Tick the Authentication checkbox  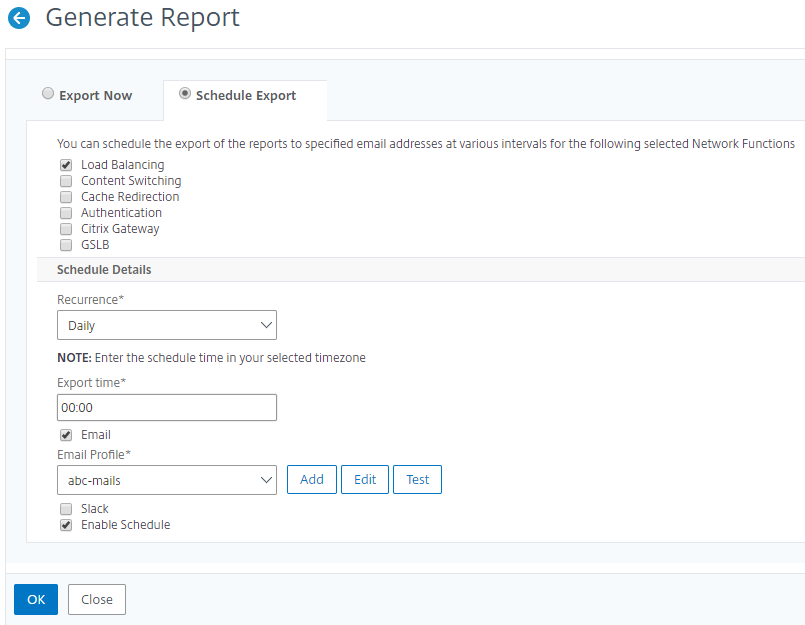coord(66,213)
